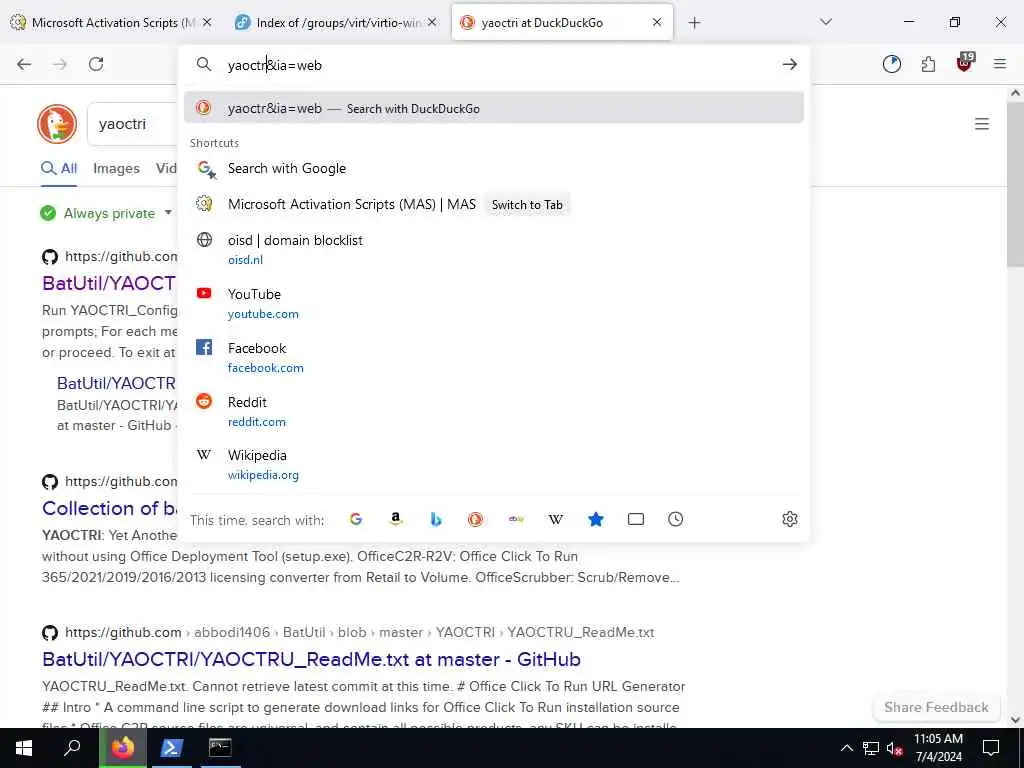Open the Firefox application hamburger menu

click(1000, 64)
